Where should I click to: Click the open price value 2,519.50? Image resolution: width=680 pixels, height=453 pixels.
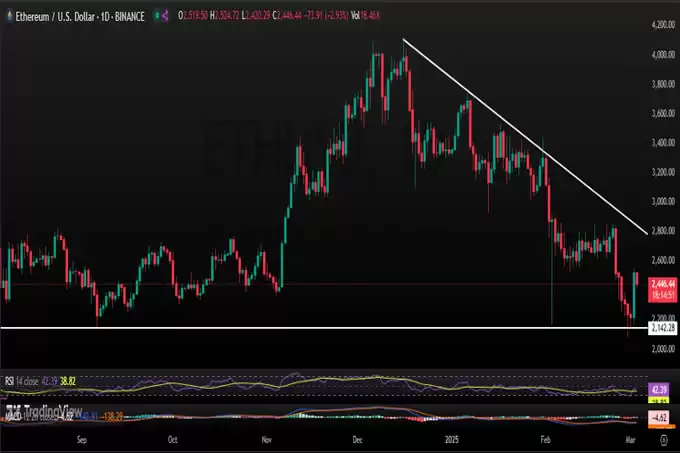pyautogui.click(x=196, y=16)
